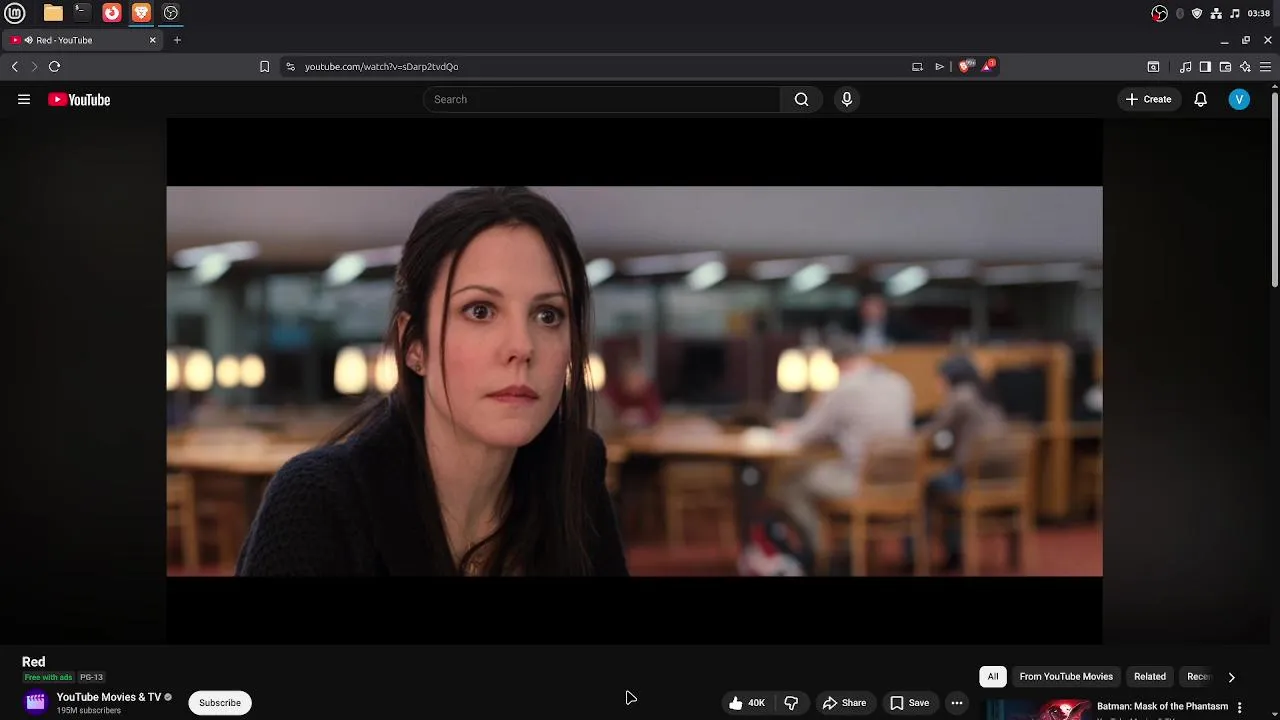Click the Free with ads badge

click(48, 677)
